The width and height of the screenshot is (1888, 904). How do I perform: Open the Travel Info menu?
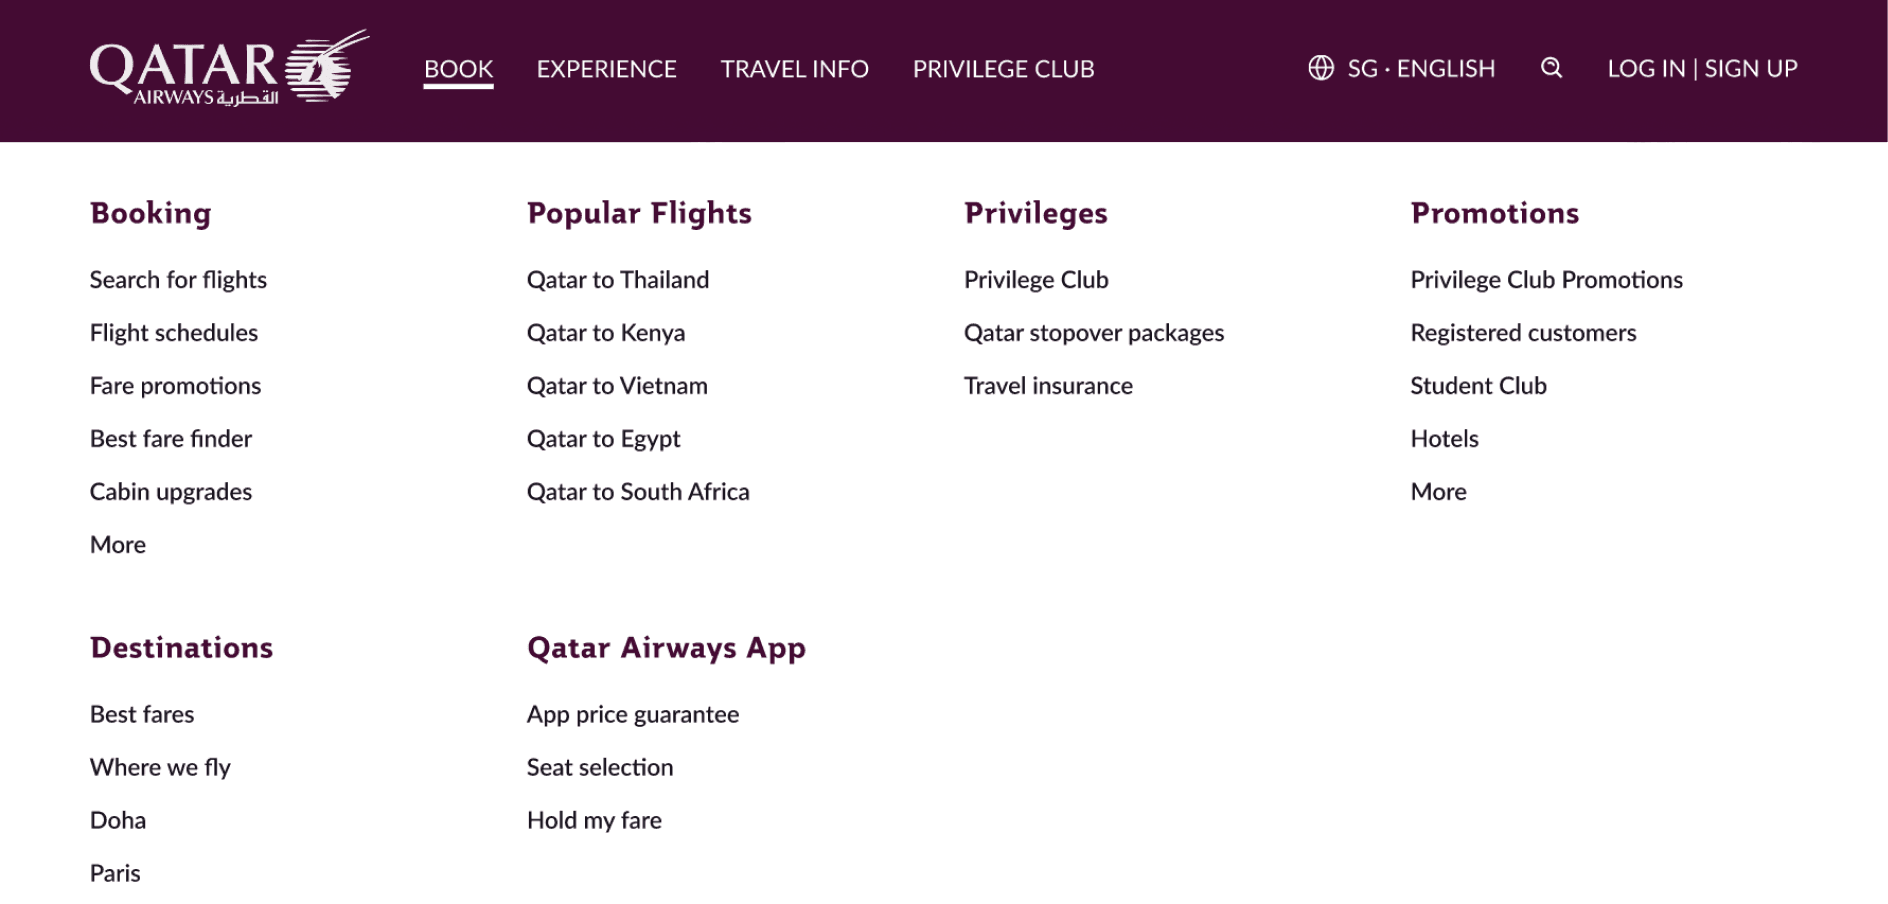coord(794,69)
